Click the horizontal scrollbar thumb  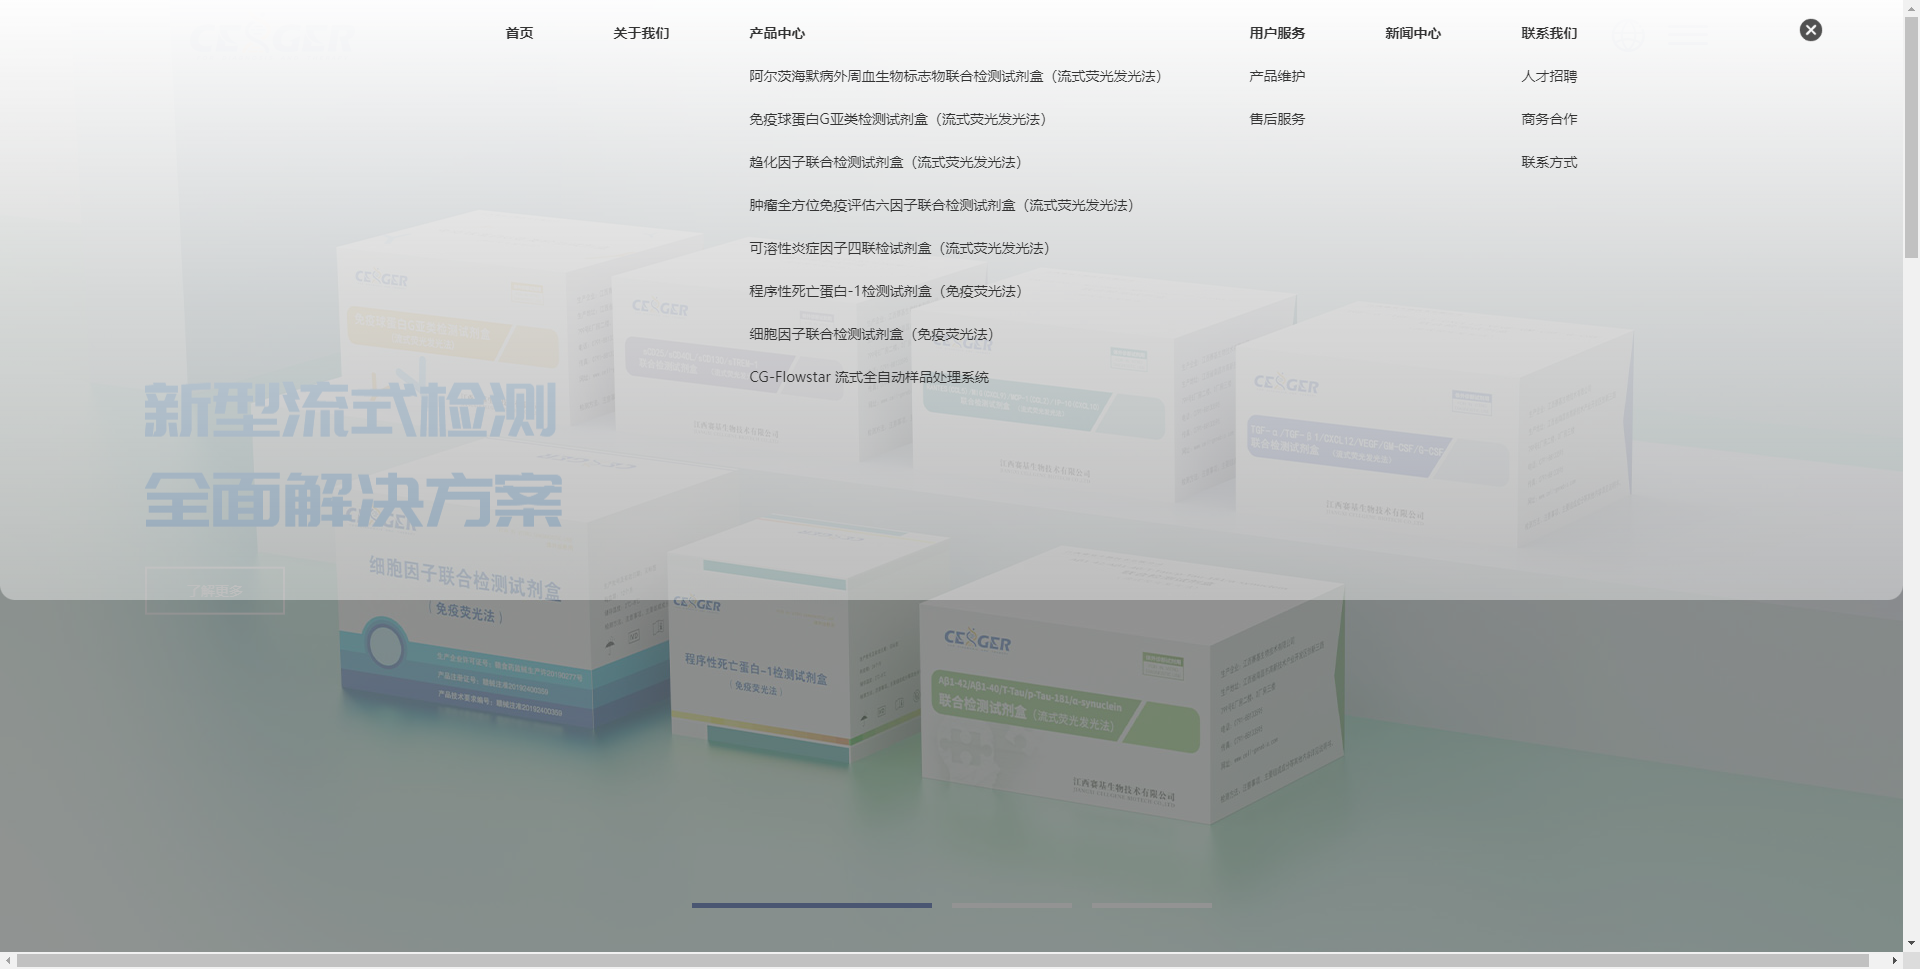(943, 960)
